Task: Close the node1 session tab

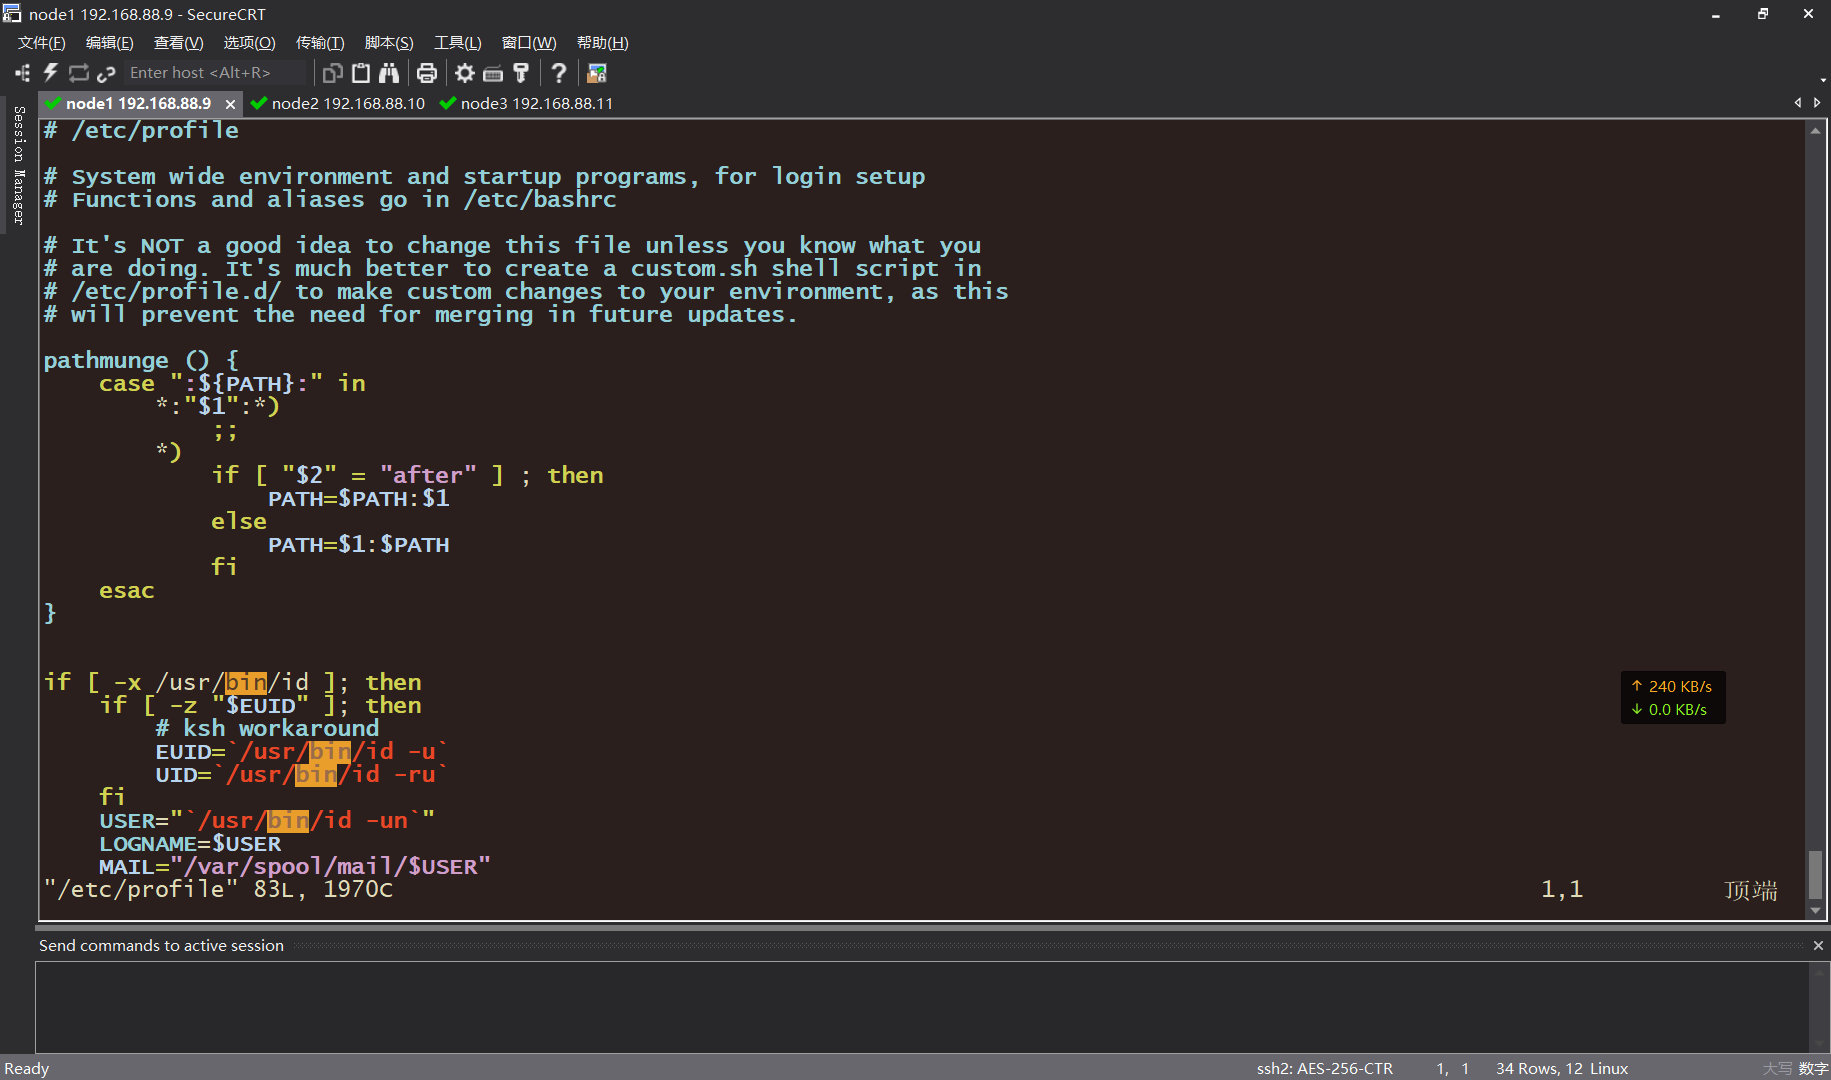Action: tap(230, 104)
